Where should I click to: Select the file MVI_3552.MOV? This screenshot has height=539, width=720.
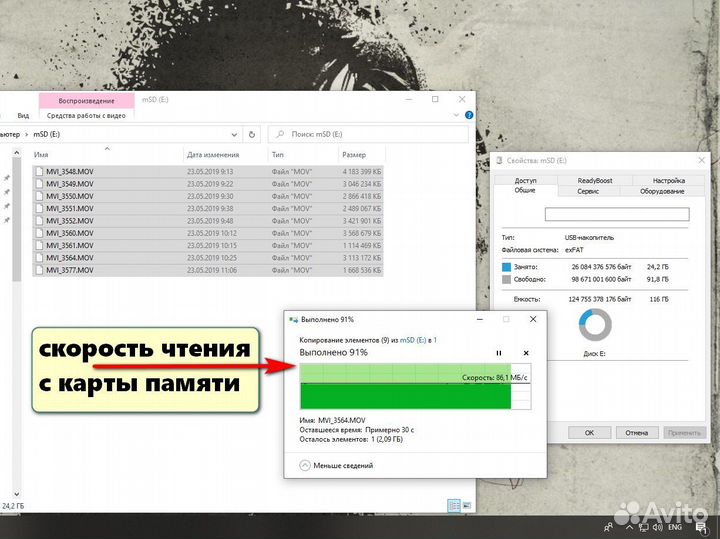click(x=208, y=221)
